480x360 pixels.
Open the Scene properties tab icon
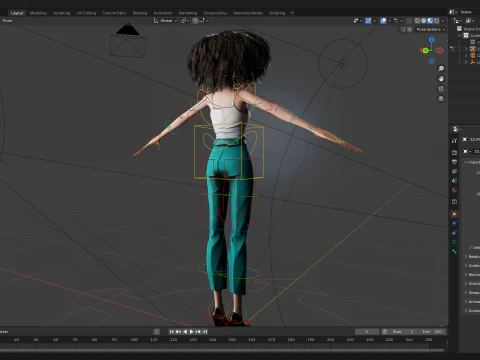(454, 181)
